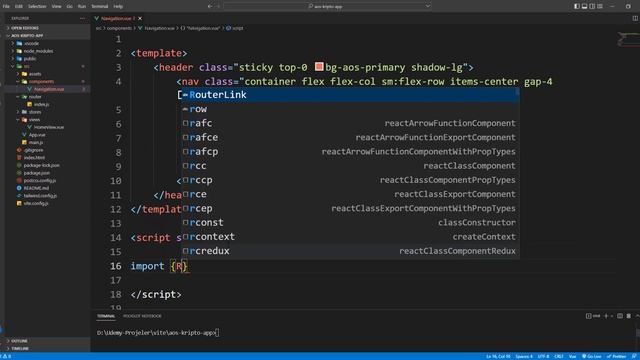
Task: Open customize layout icon
Action: 600,6
